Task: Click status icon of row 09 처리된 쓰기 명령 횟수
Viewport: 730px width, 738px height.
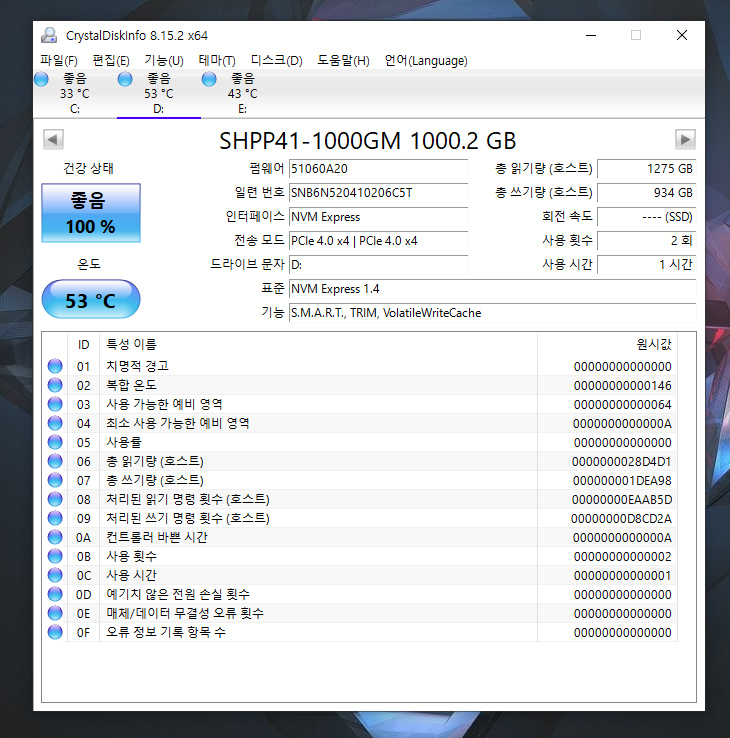Action: [x=55, y=518]
